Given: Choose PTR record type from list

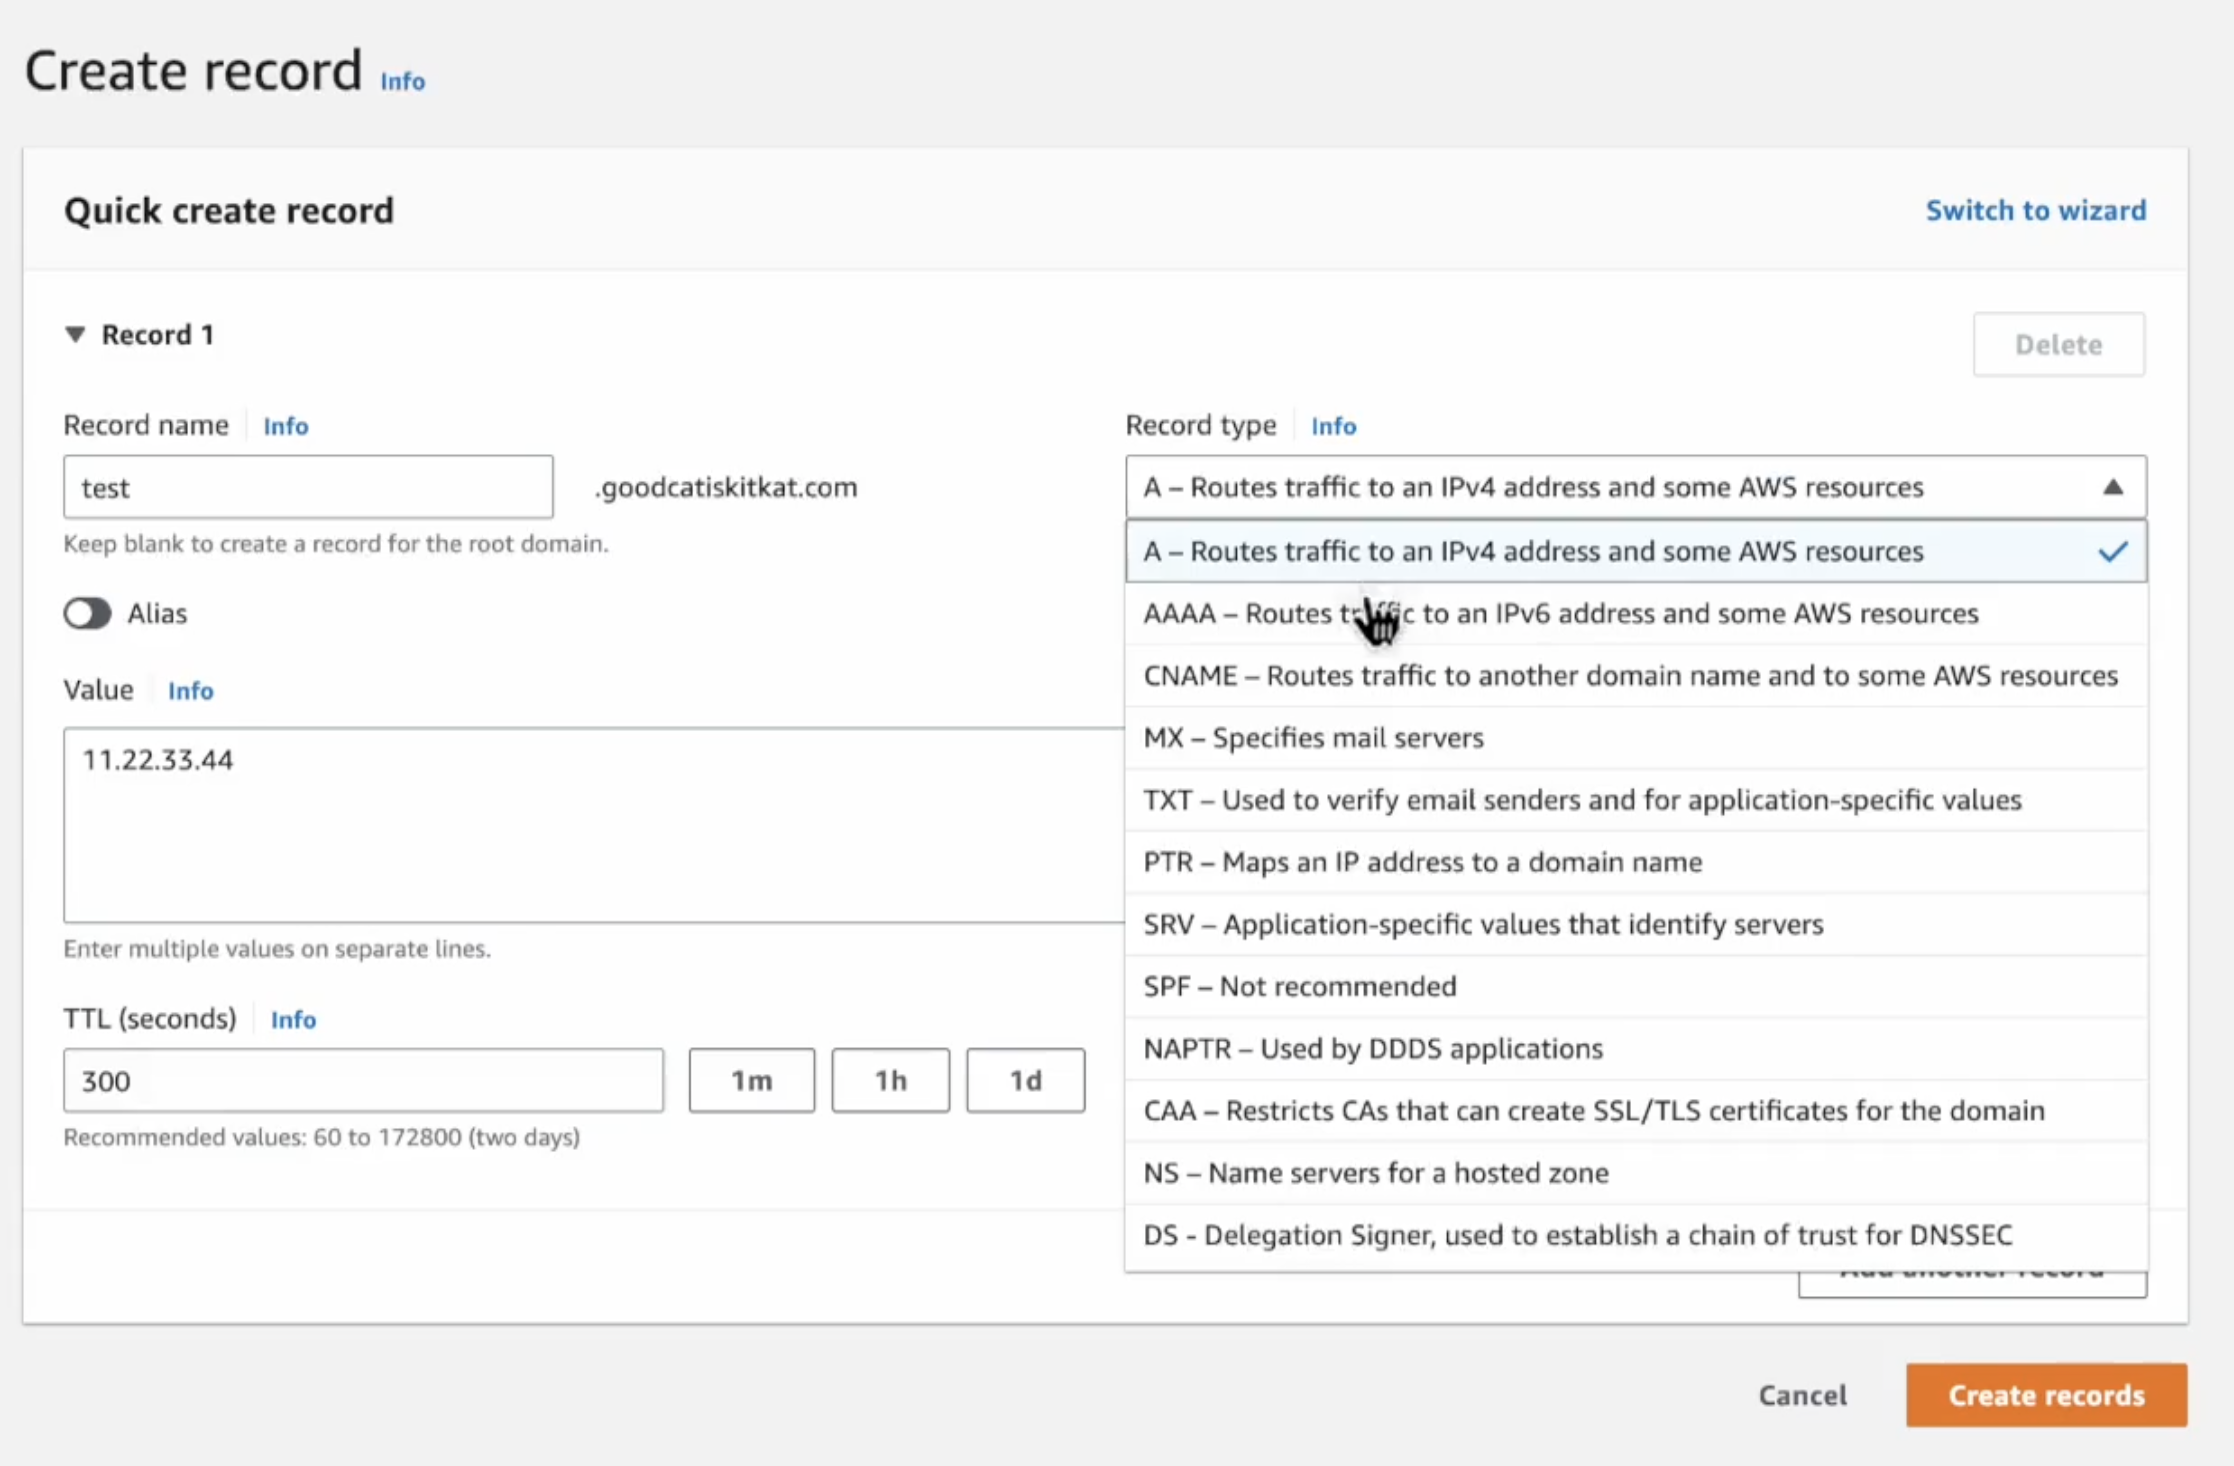Looking at the screenshot, I should click(x=1422, y=862).
